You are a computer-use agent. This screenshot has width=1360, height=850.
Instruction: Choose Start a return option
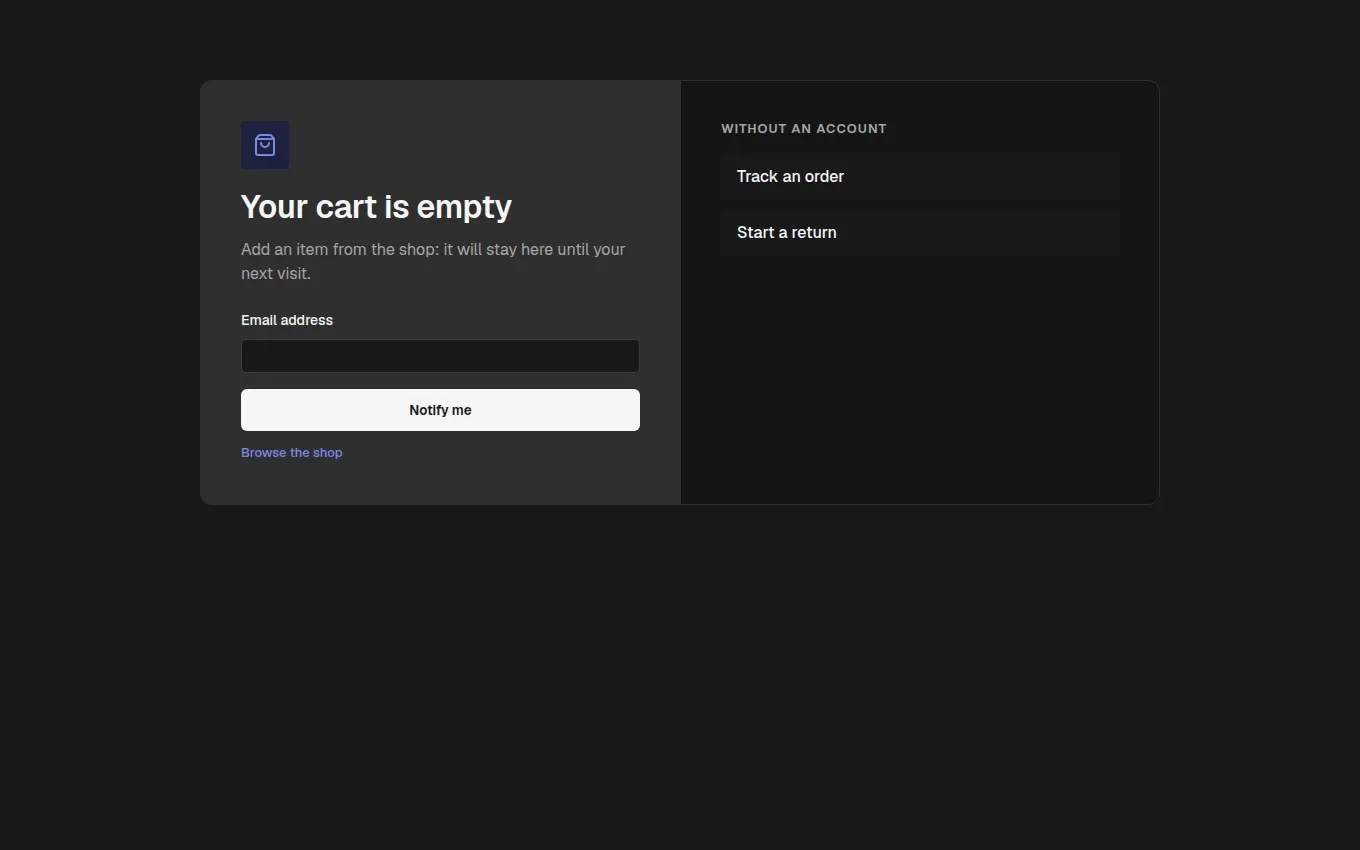pos(920,233)
